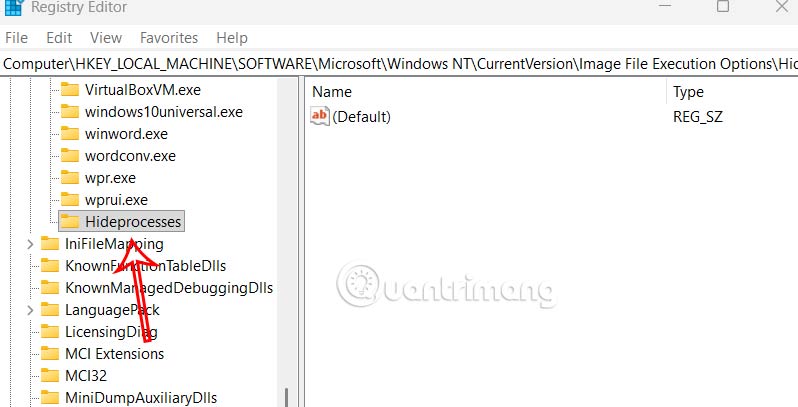
Task: Click the IniFileMapping folder icon
Action: click(50, 244)
